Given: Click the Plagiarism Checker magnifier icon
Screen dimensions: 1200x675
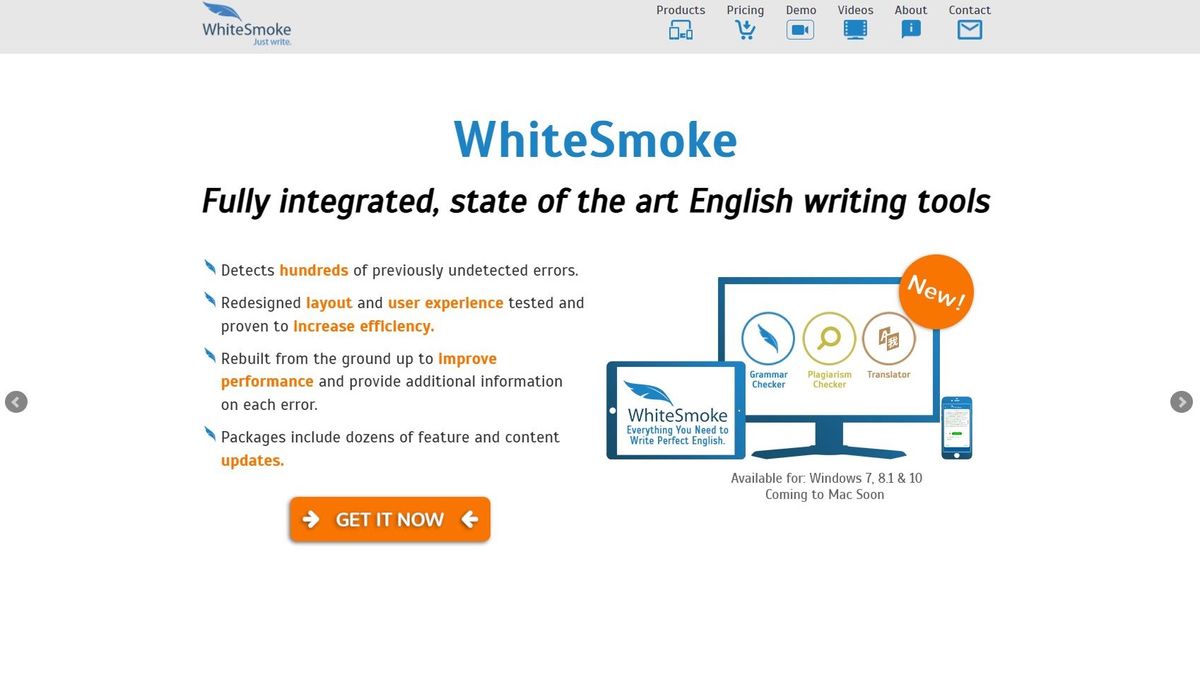Looking at the screenshot, I should pos(829,337).
